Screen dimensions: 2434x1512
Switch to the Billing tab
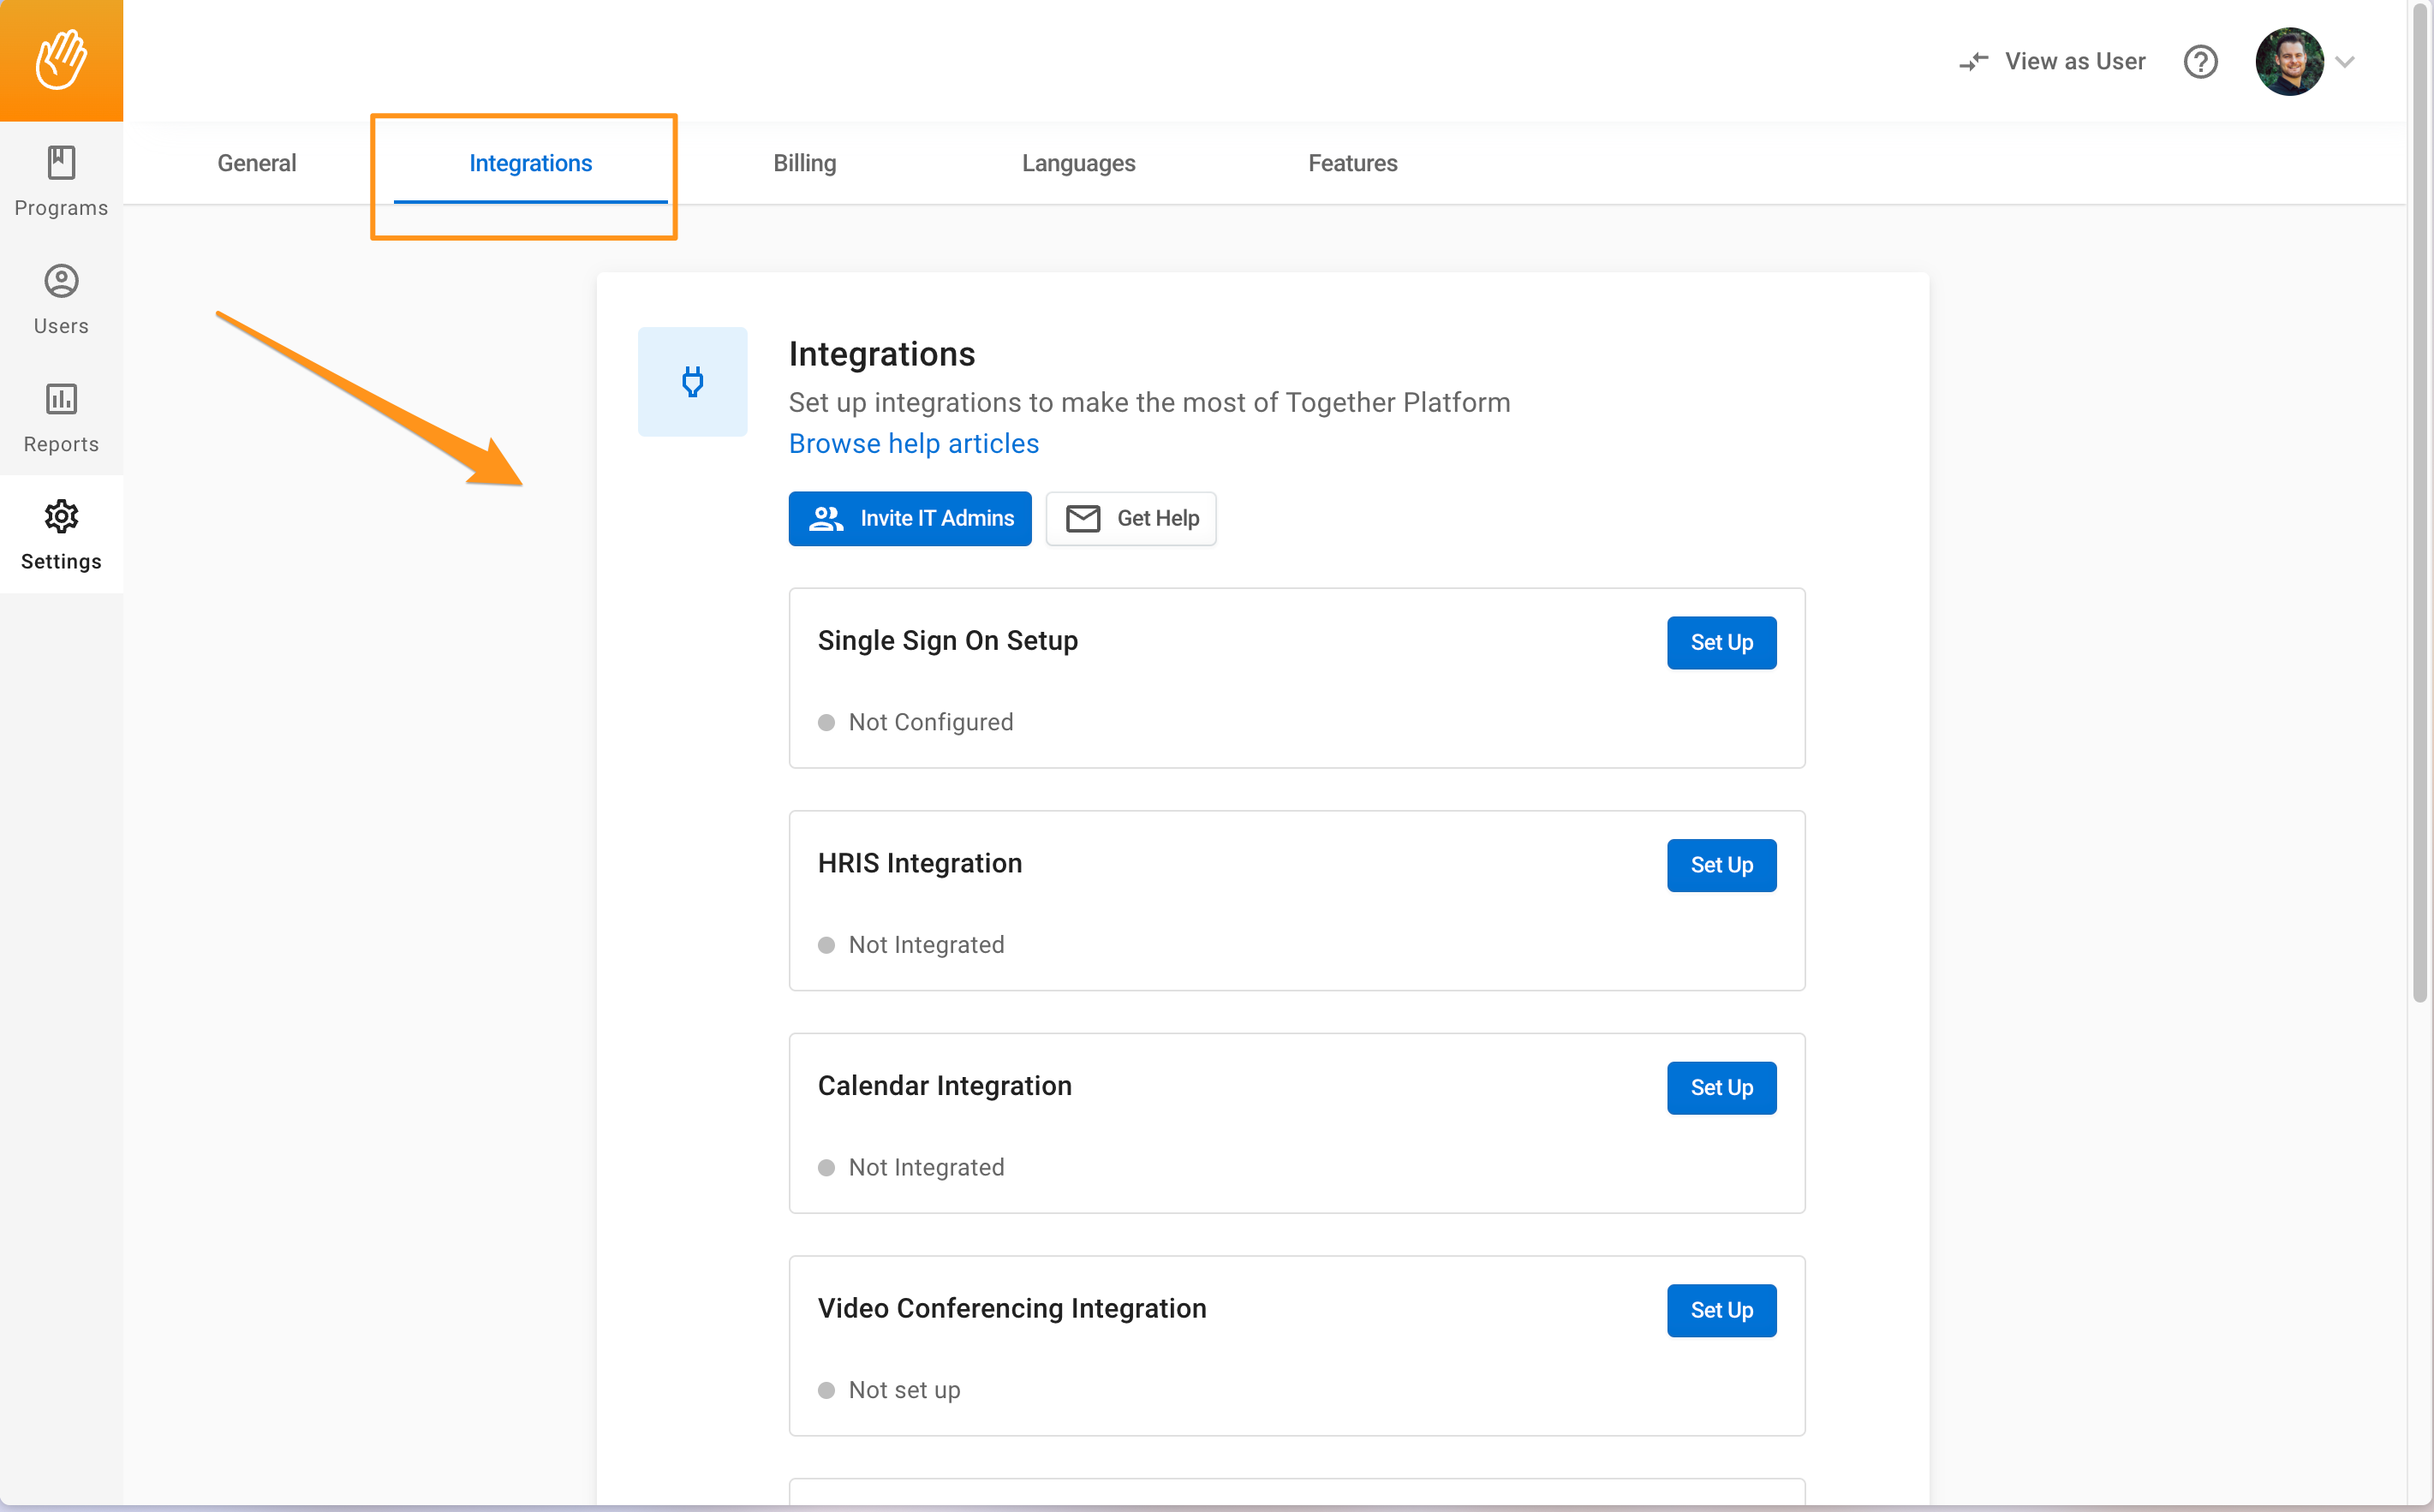pyautogui.click(x=804, y=163)
